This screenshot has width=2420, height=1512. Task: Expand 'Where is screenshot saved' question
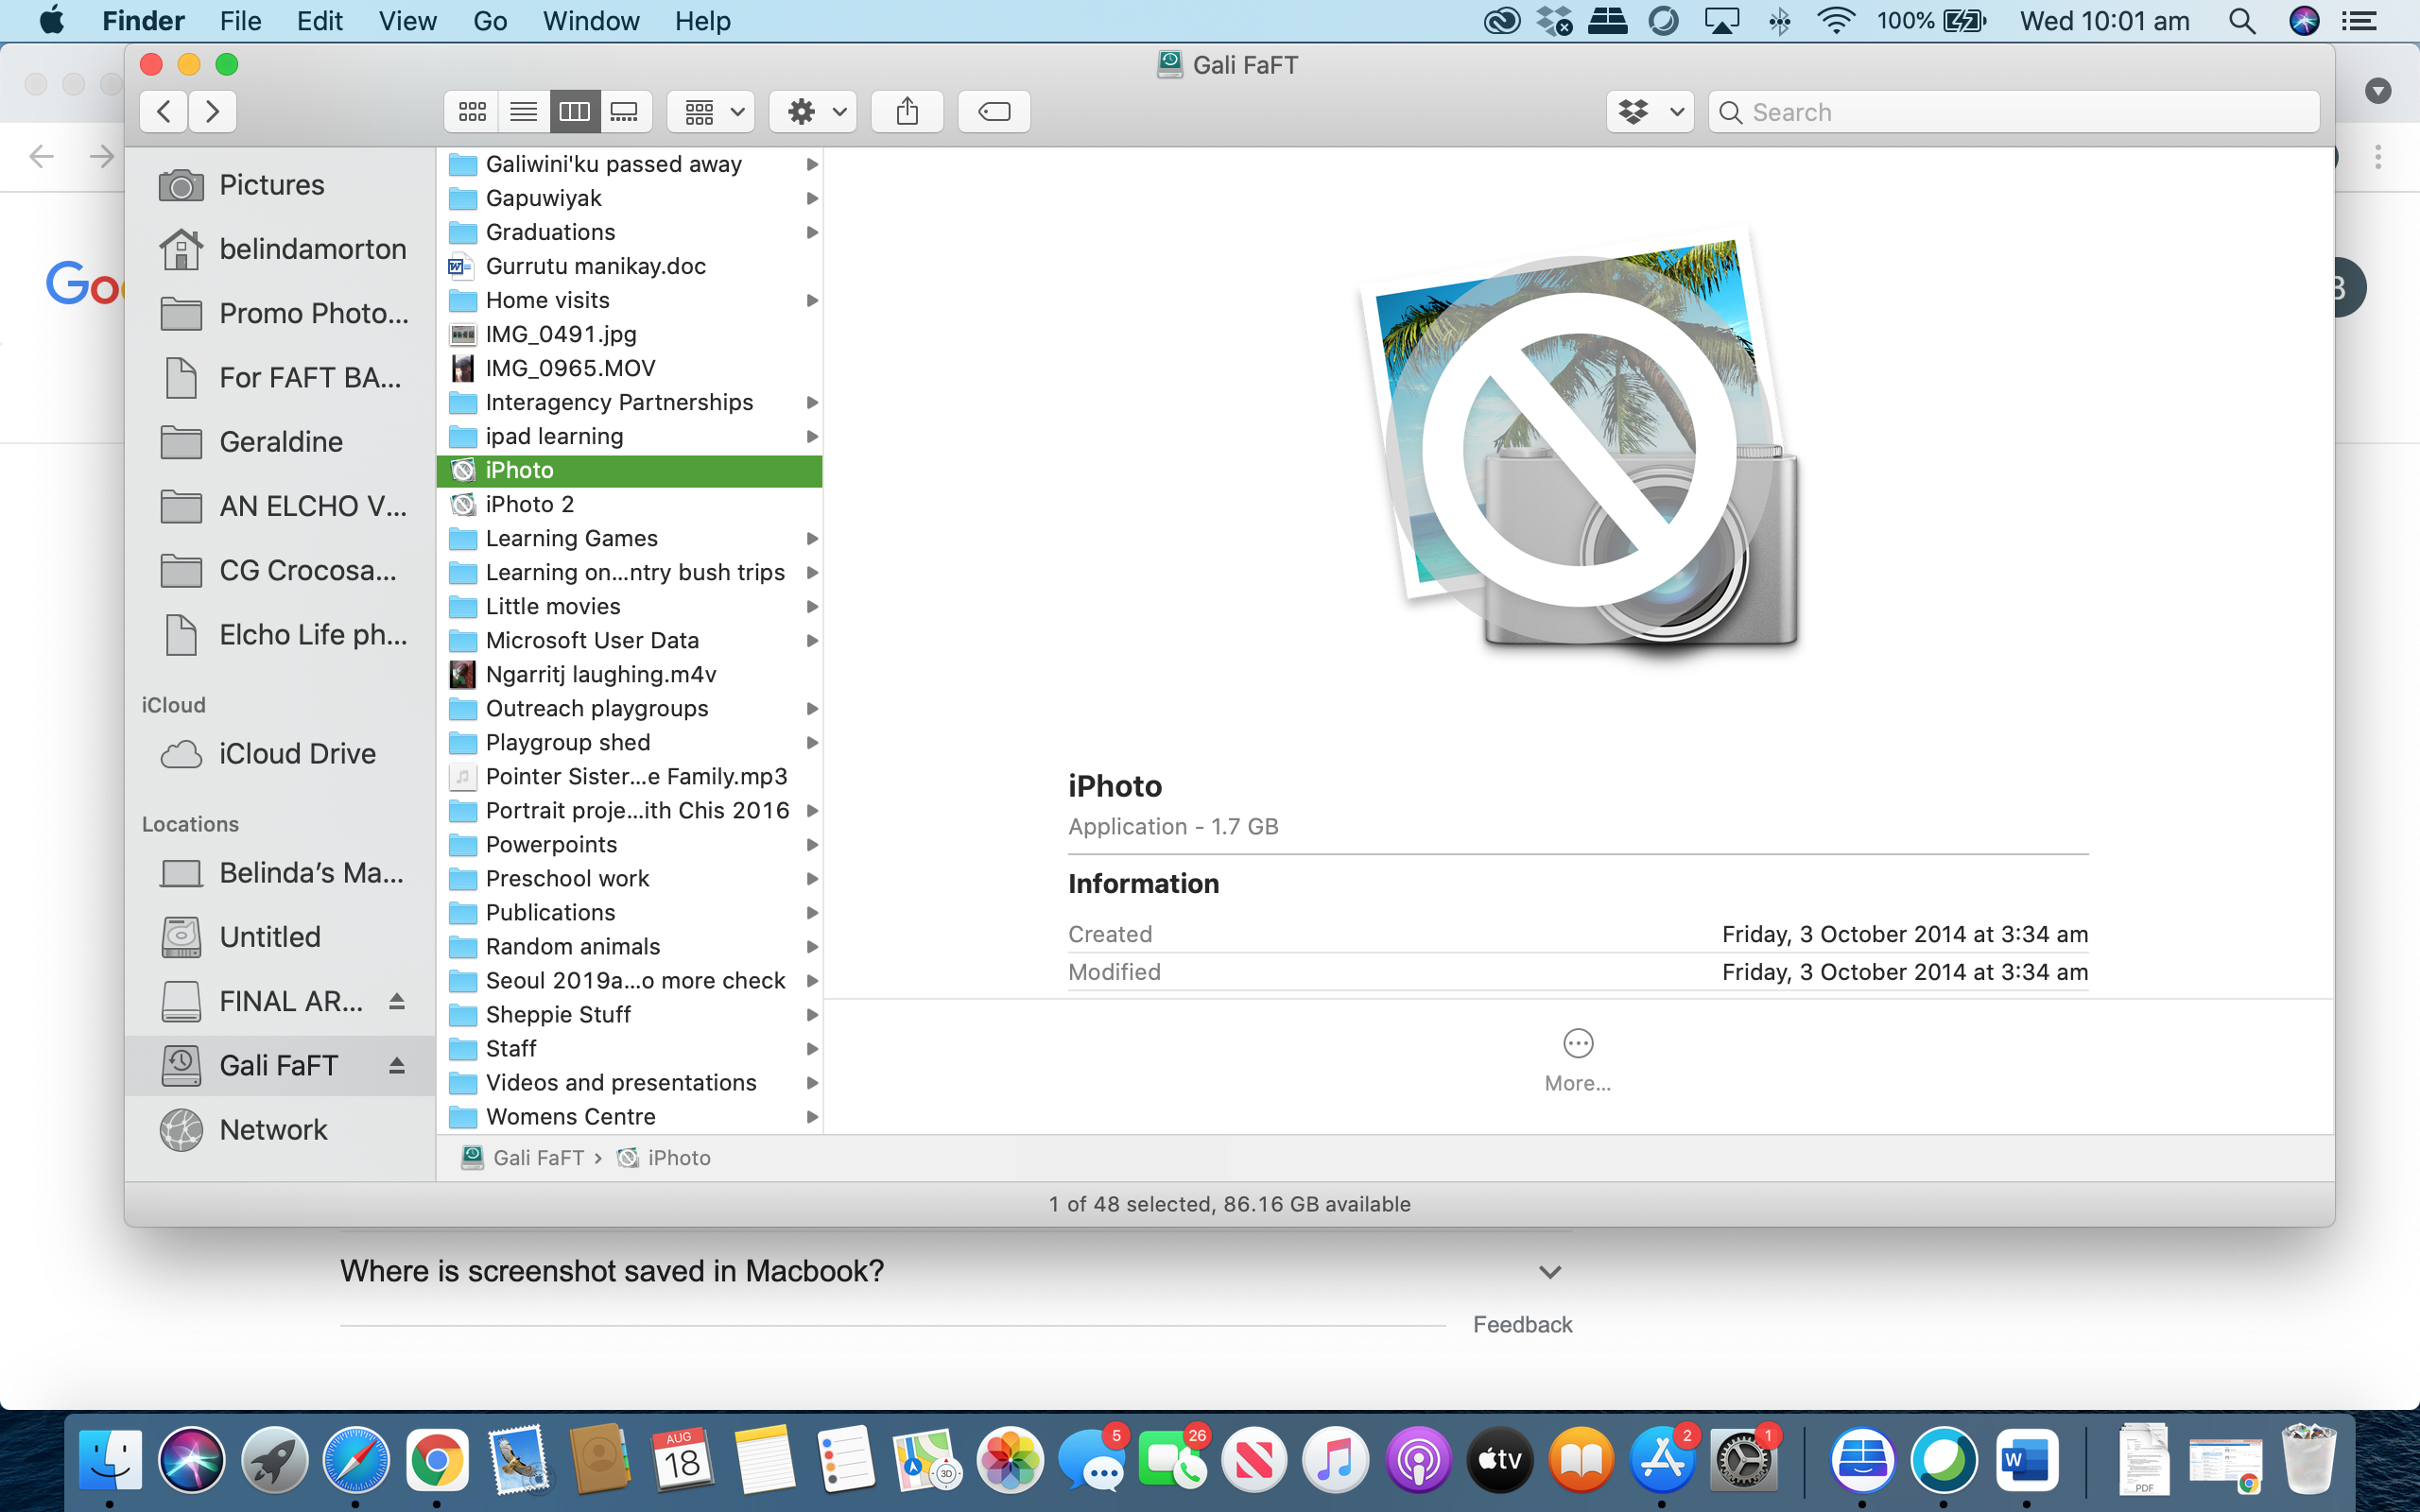(x=1549, y=1272)
